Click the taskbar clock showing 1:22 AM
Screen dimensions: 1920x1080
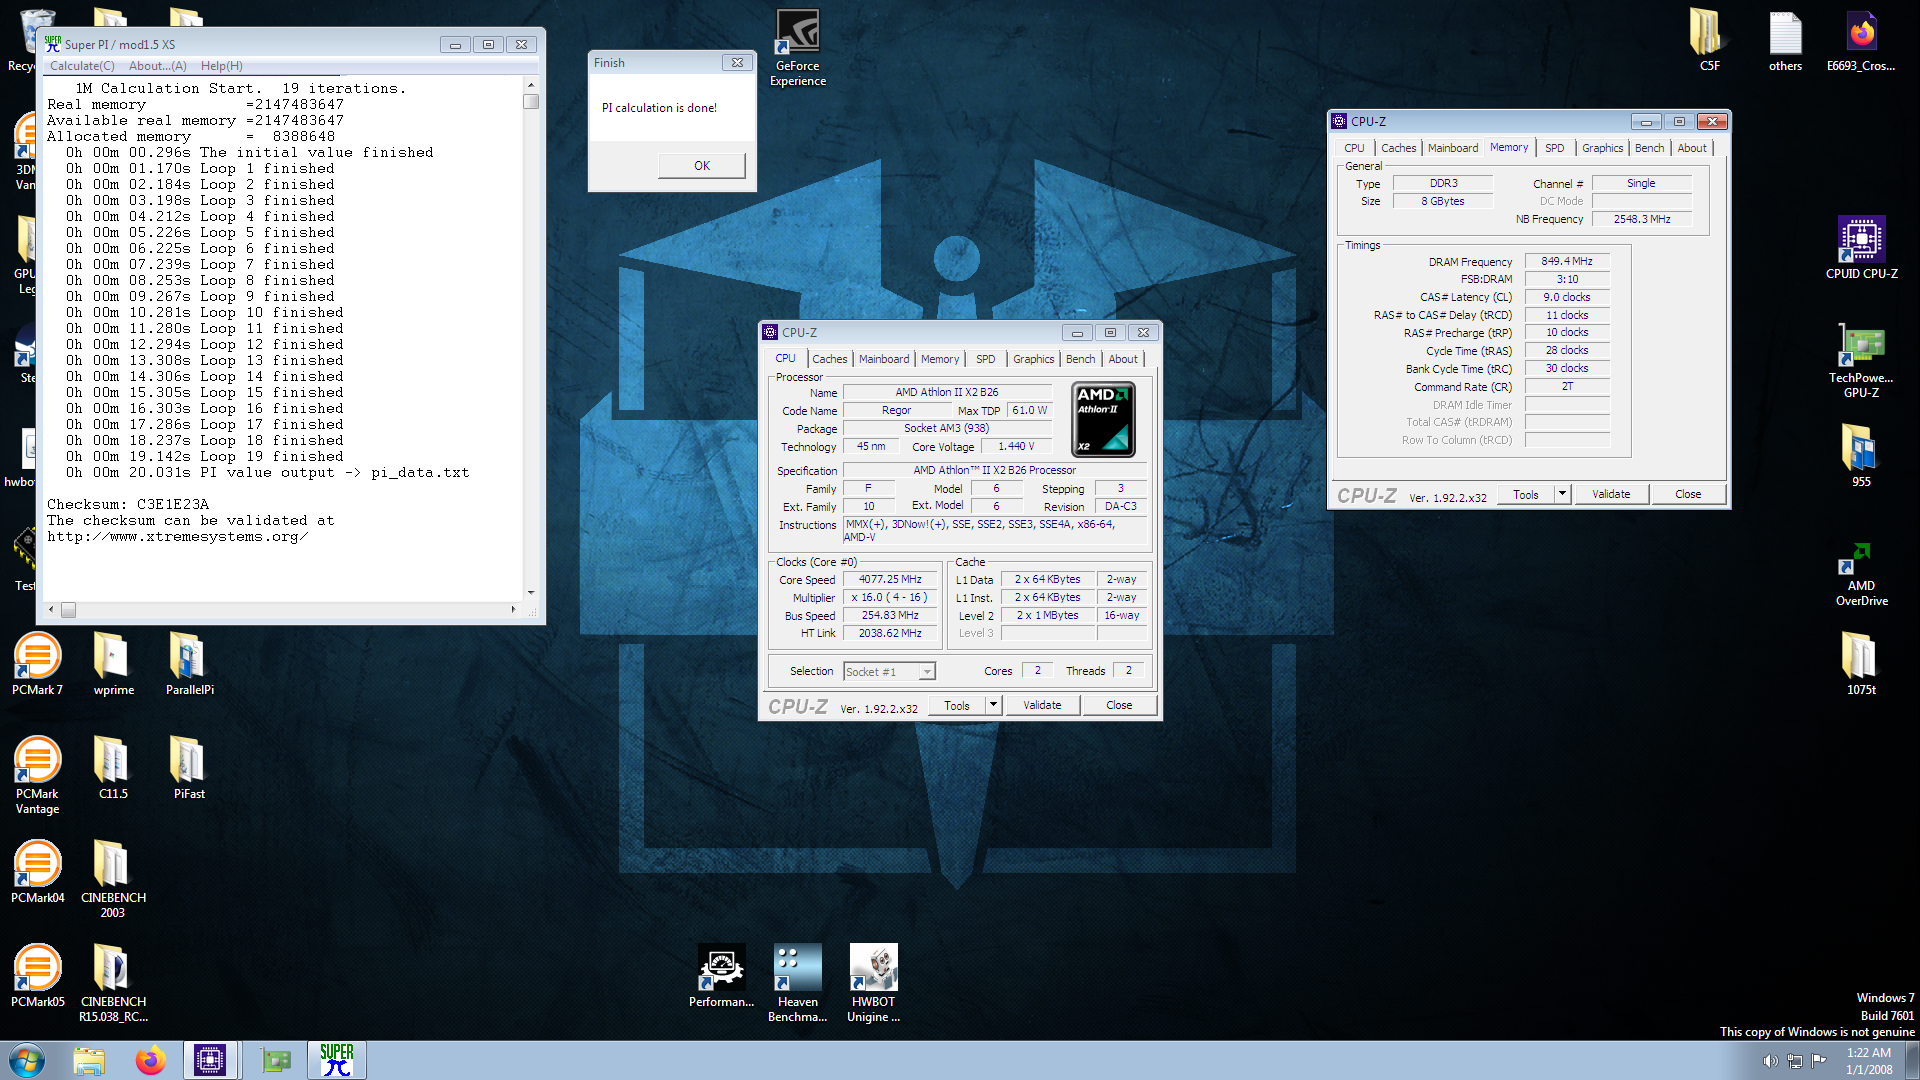point(1868,1060)
